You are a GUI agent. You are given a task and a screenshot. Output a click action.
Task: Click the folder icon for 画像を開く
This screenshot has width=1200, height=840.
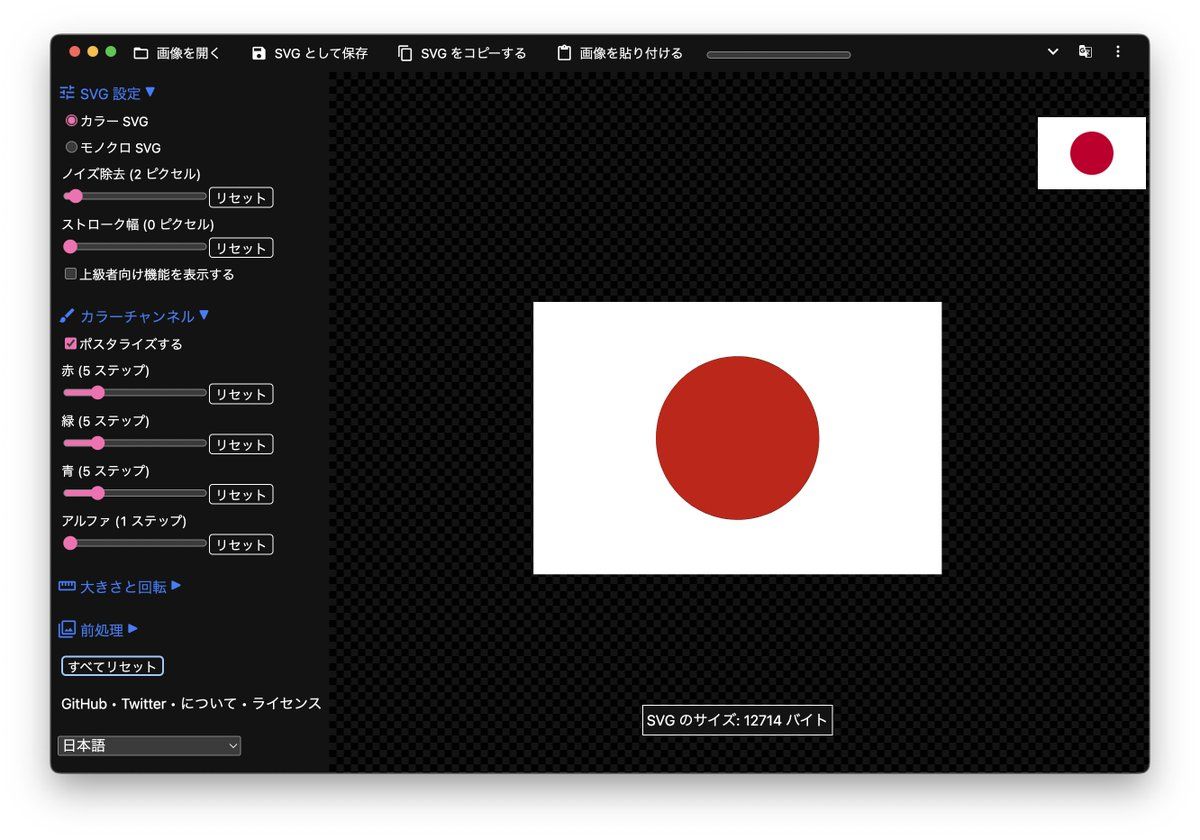141,53
